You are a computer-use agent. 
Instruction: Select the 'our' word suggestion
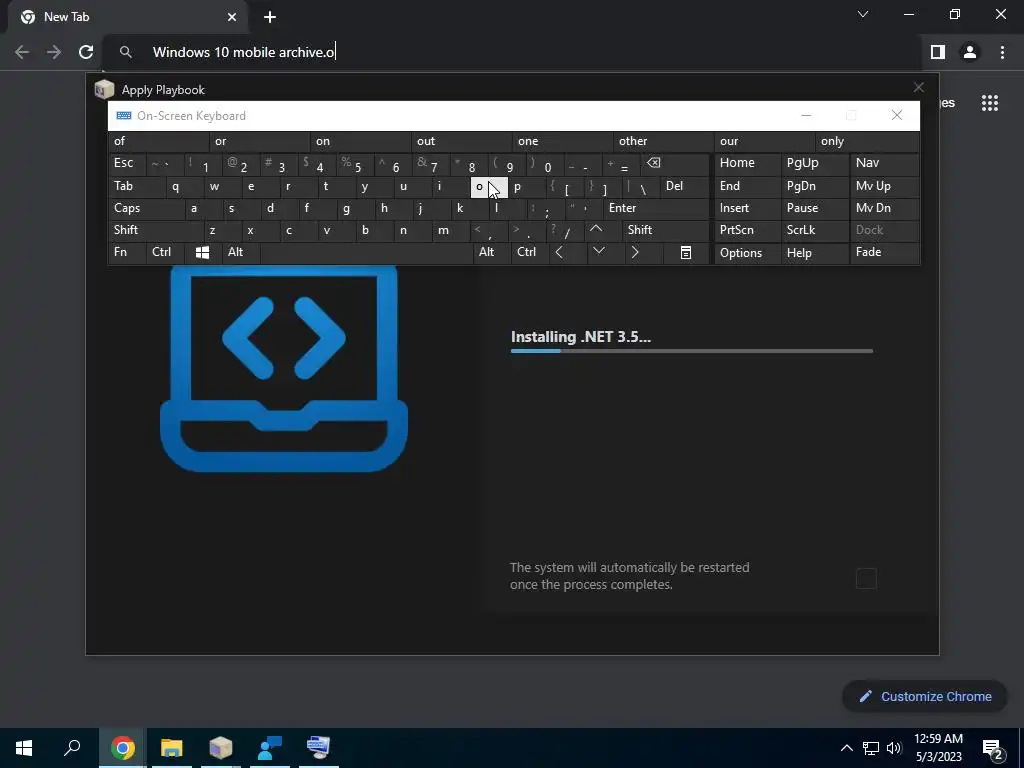(765, 141)
